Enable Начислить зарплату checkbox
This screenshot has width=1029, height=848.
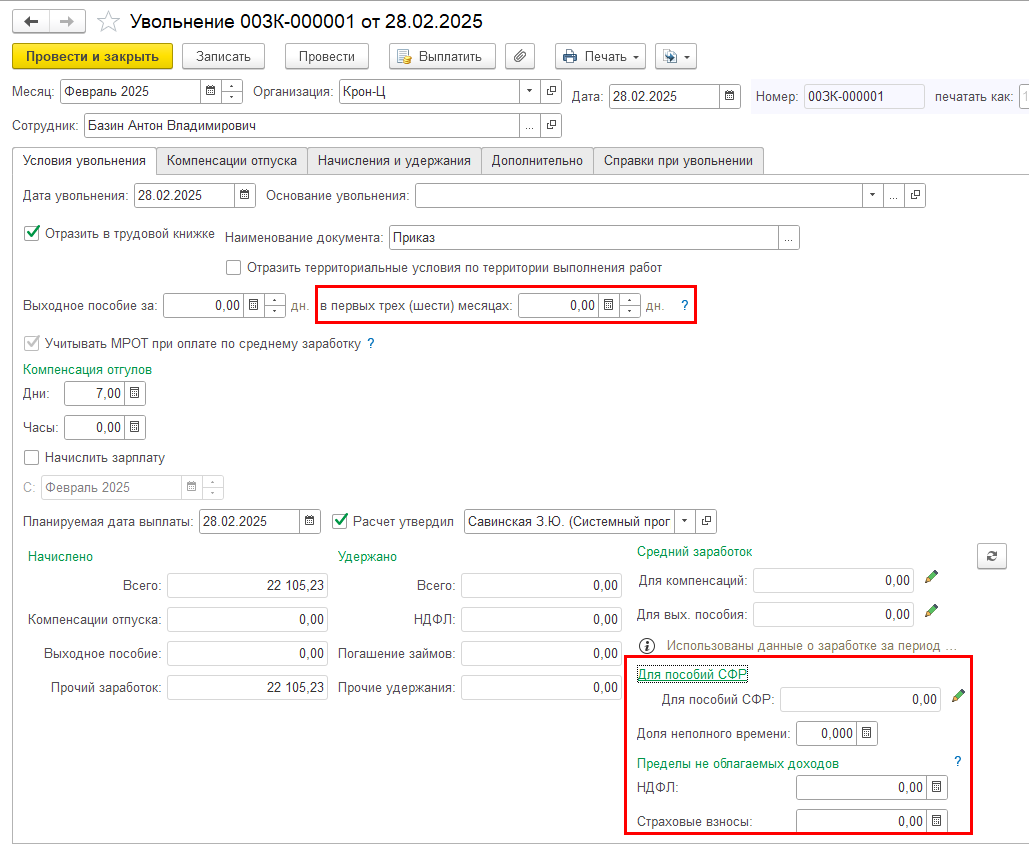(32, 458)
